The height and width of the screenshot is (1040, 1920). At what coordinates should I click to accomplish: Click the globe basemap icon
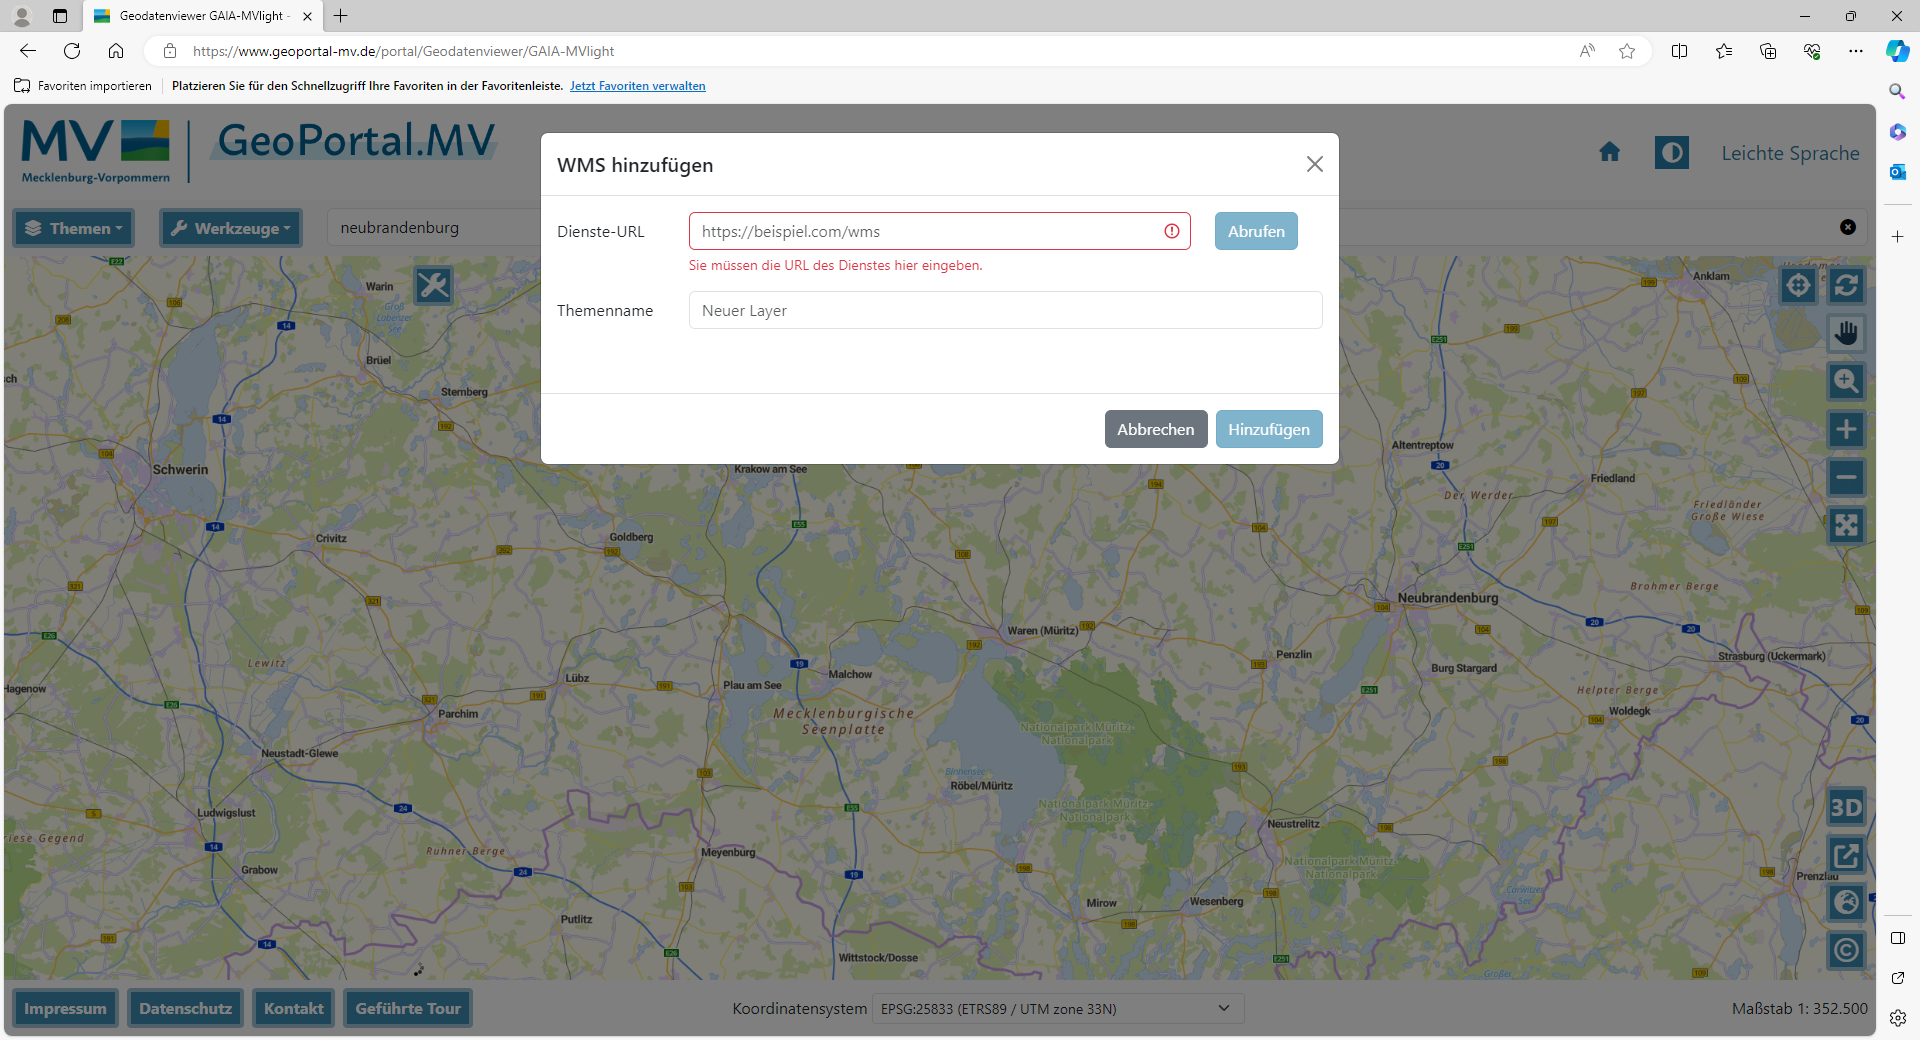click(1846, 902)
